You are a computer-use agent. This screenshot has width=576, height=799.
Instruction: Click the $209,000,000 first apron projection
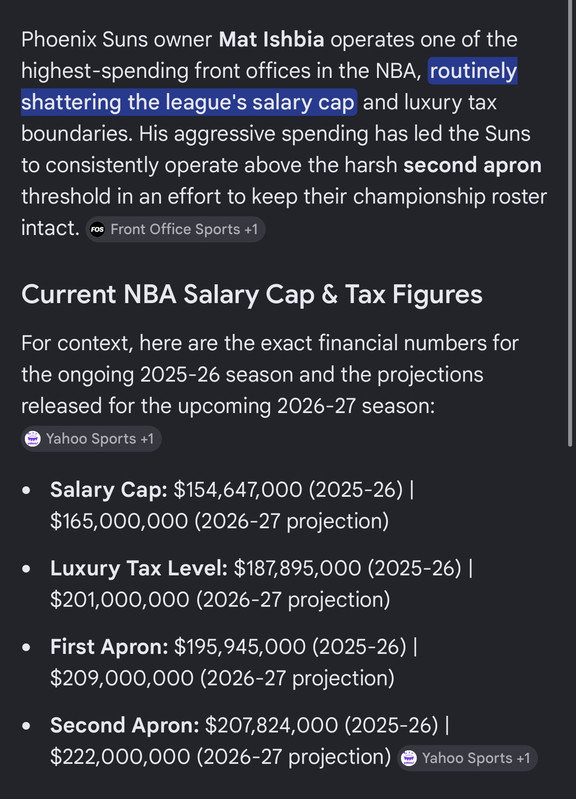click(x=122, y=678)
